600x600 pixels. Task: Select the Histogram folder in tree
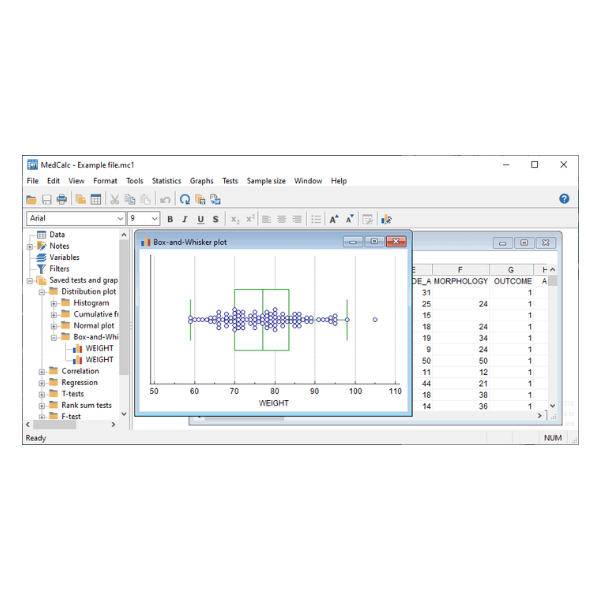coord(91,303)
